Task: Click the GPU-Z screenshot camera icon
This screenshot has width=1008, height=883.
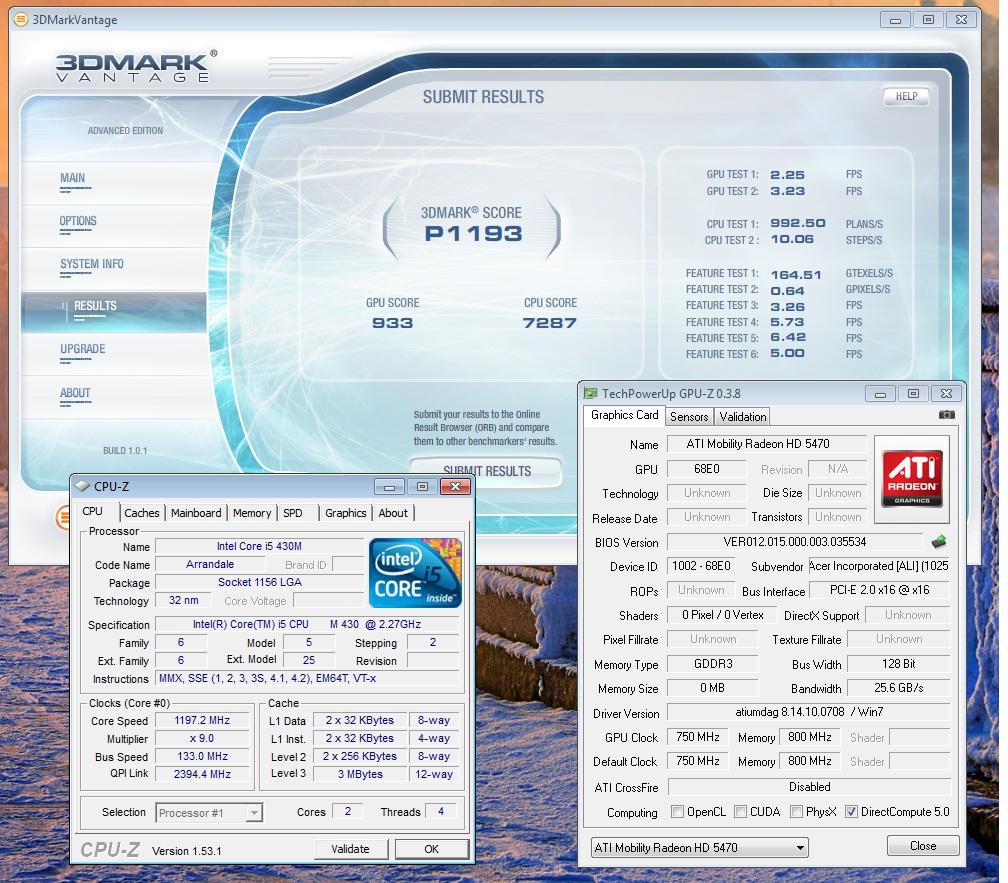Action: point(946,415)
